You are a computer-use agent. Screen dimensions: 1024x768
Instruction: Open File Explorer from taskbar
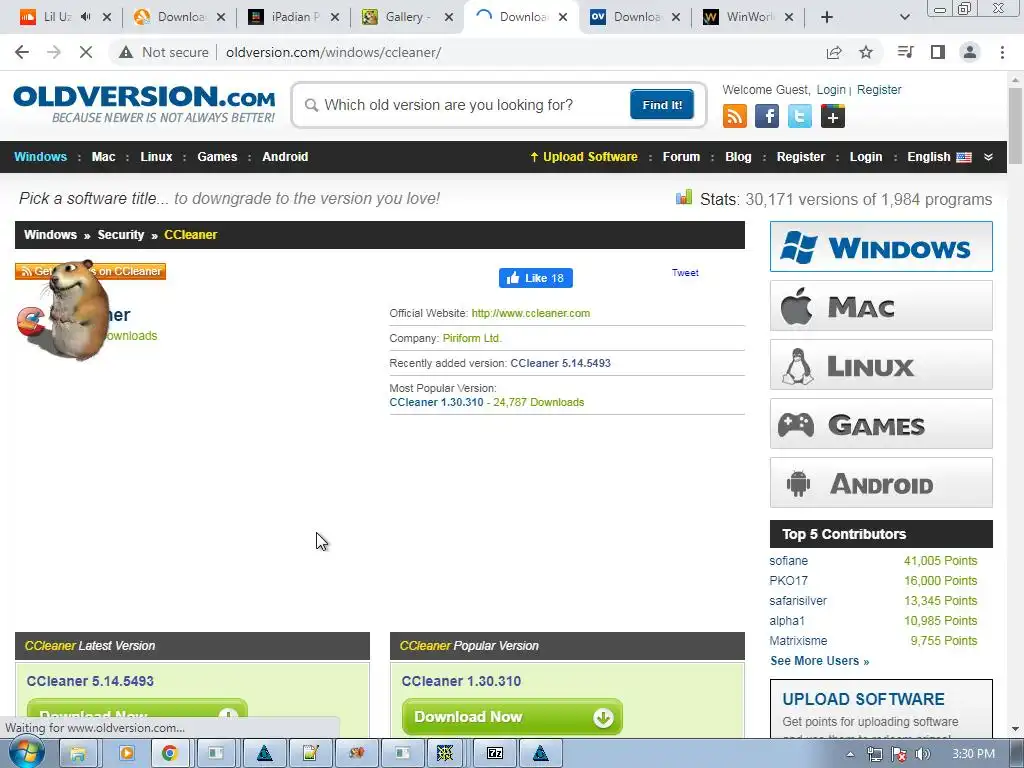pos(78,754)
